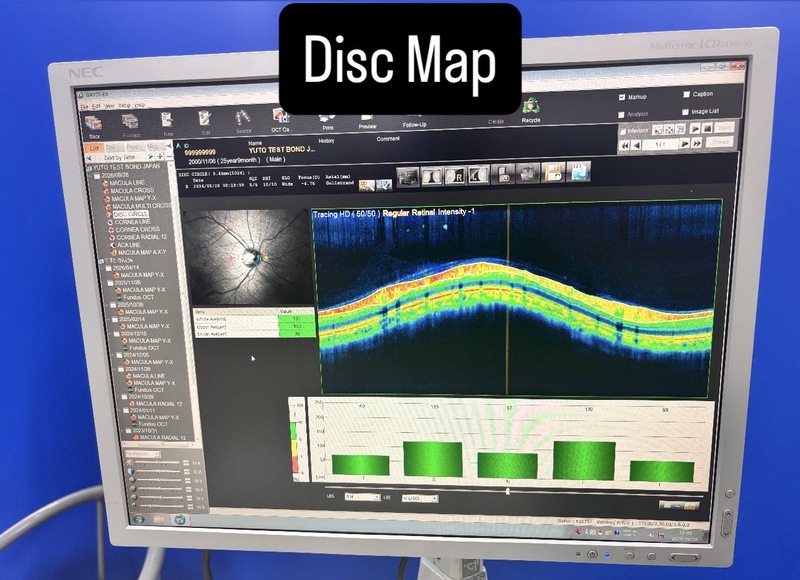Open the Setup menu

pos(124,105)
